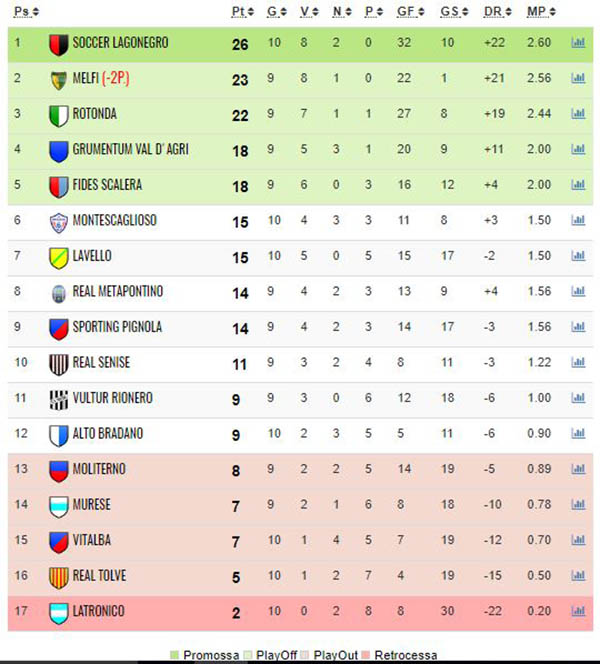
Task: Open stats chart icon for Soccer Lagonegro
Action: click(x=578, y=42)
